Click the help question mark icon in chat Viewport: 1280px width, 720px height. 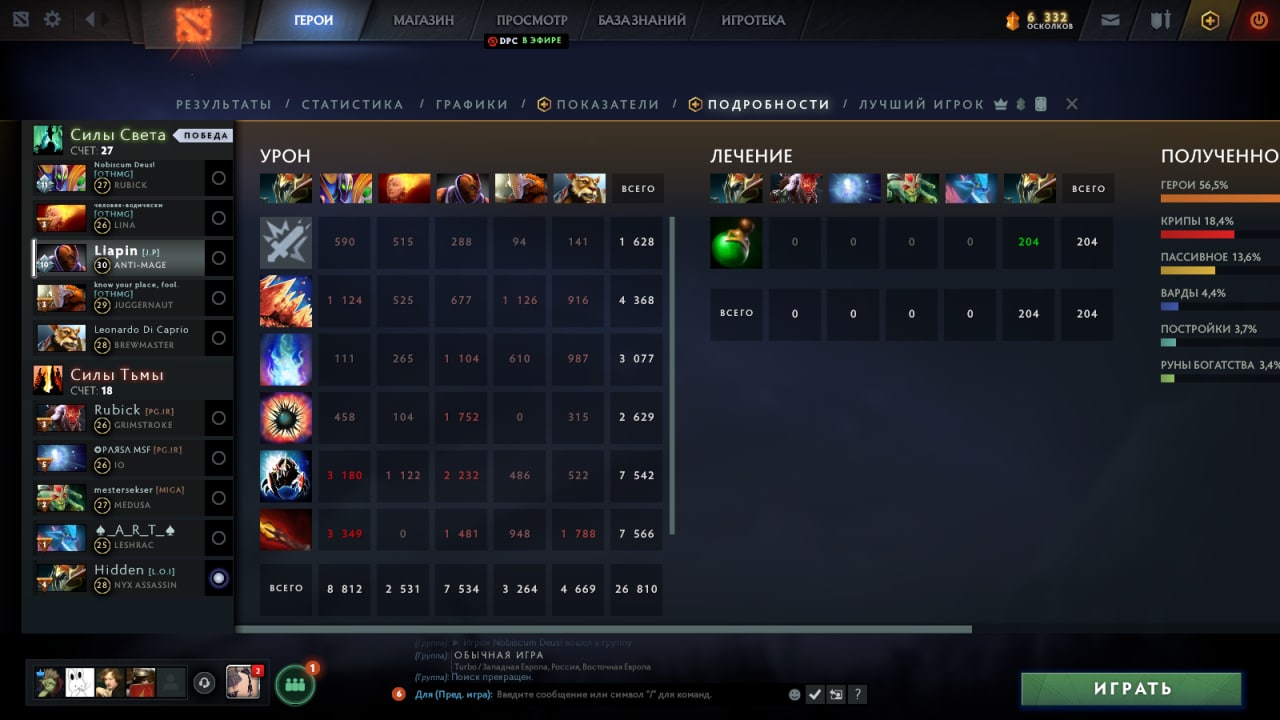click(857, 694)
